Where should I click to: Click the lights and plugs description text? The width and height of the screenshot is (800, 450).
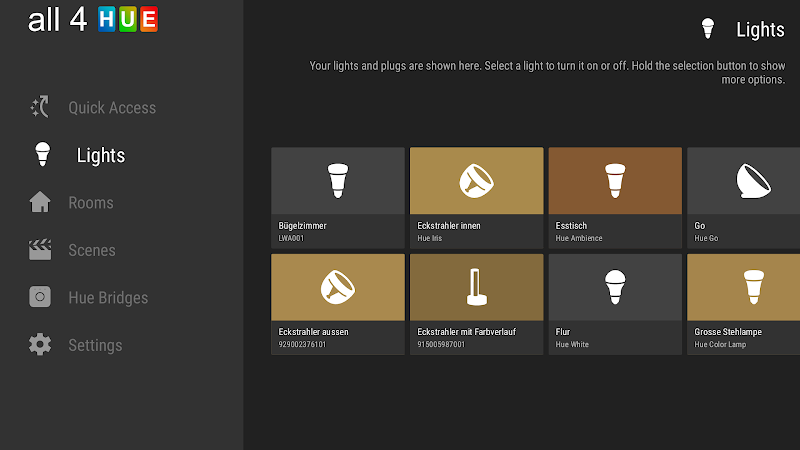[547, 72]
